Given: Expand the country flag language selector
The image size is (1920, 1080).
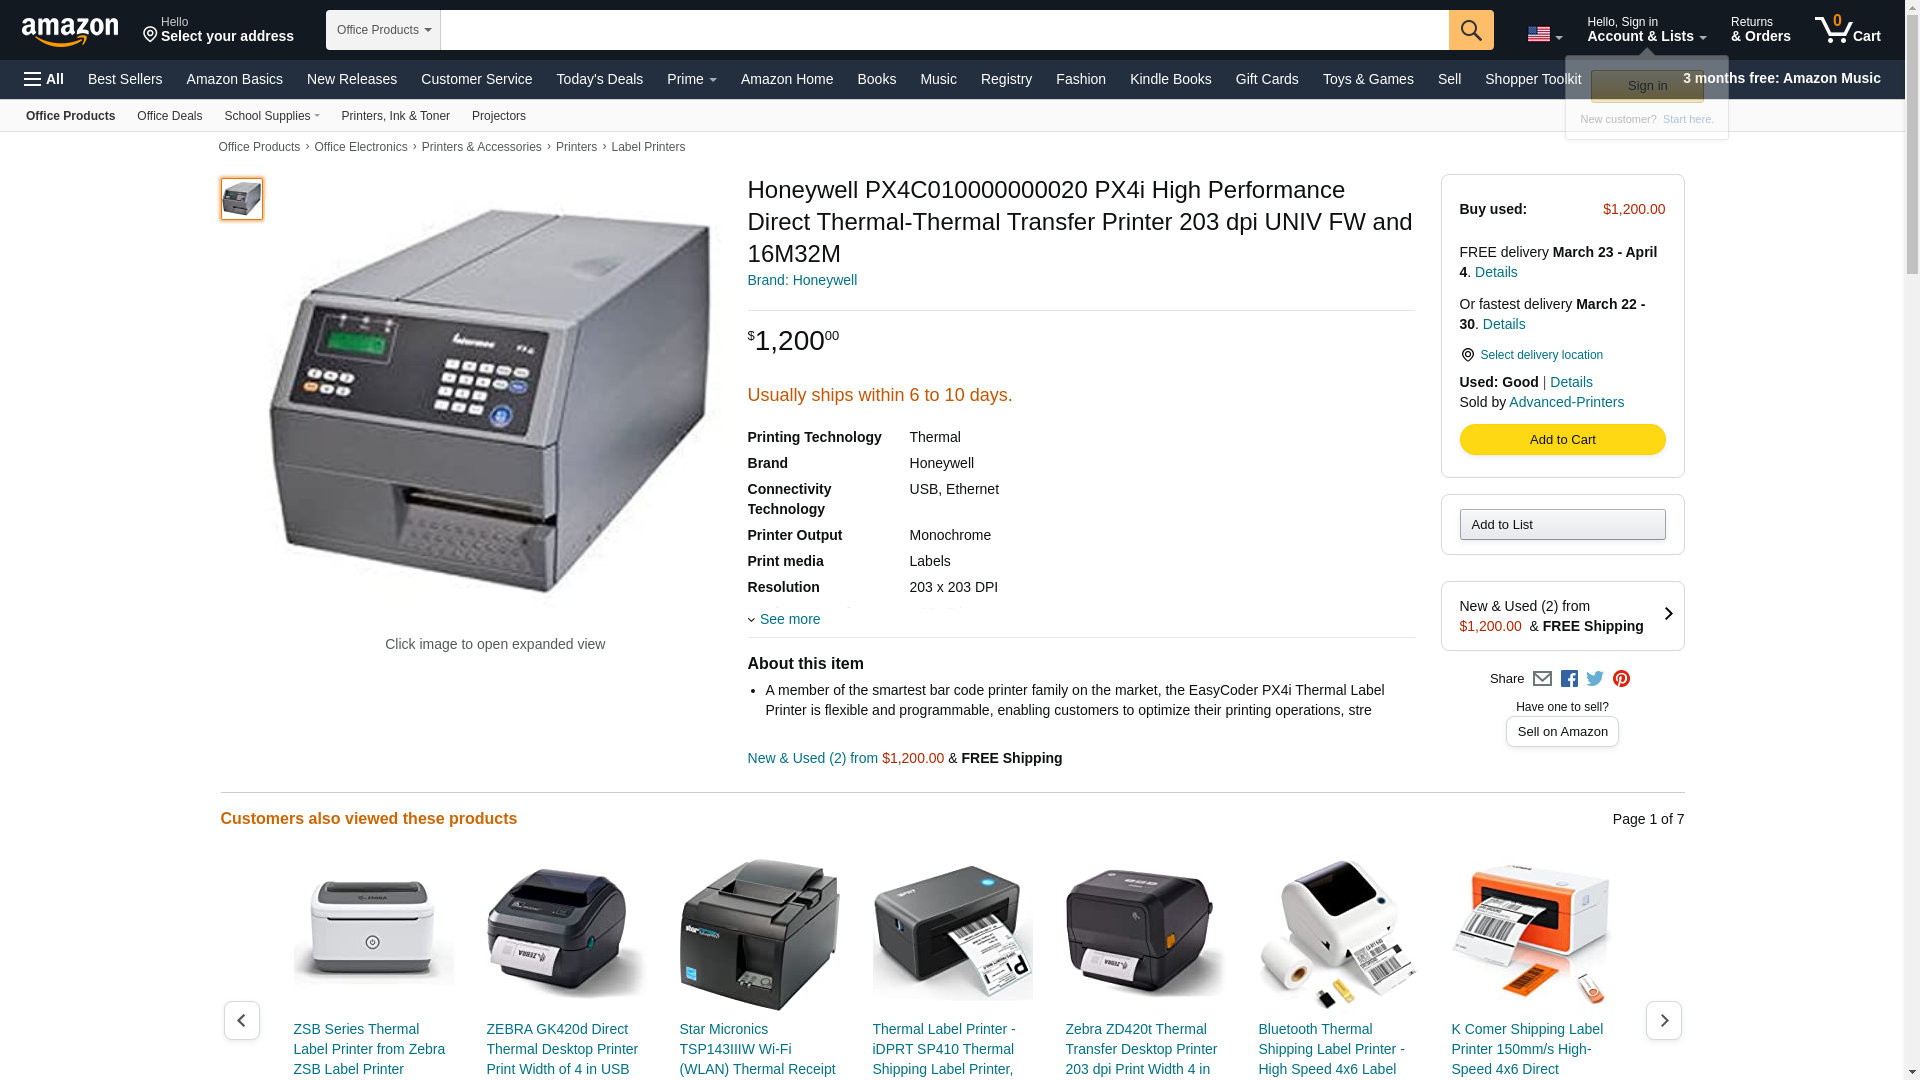Looking at the screenshot, I should click(1544, 34).
